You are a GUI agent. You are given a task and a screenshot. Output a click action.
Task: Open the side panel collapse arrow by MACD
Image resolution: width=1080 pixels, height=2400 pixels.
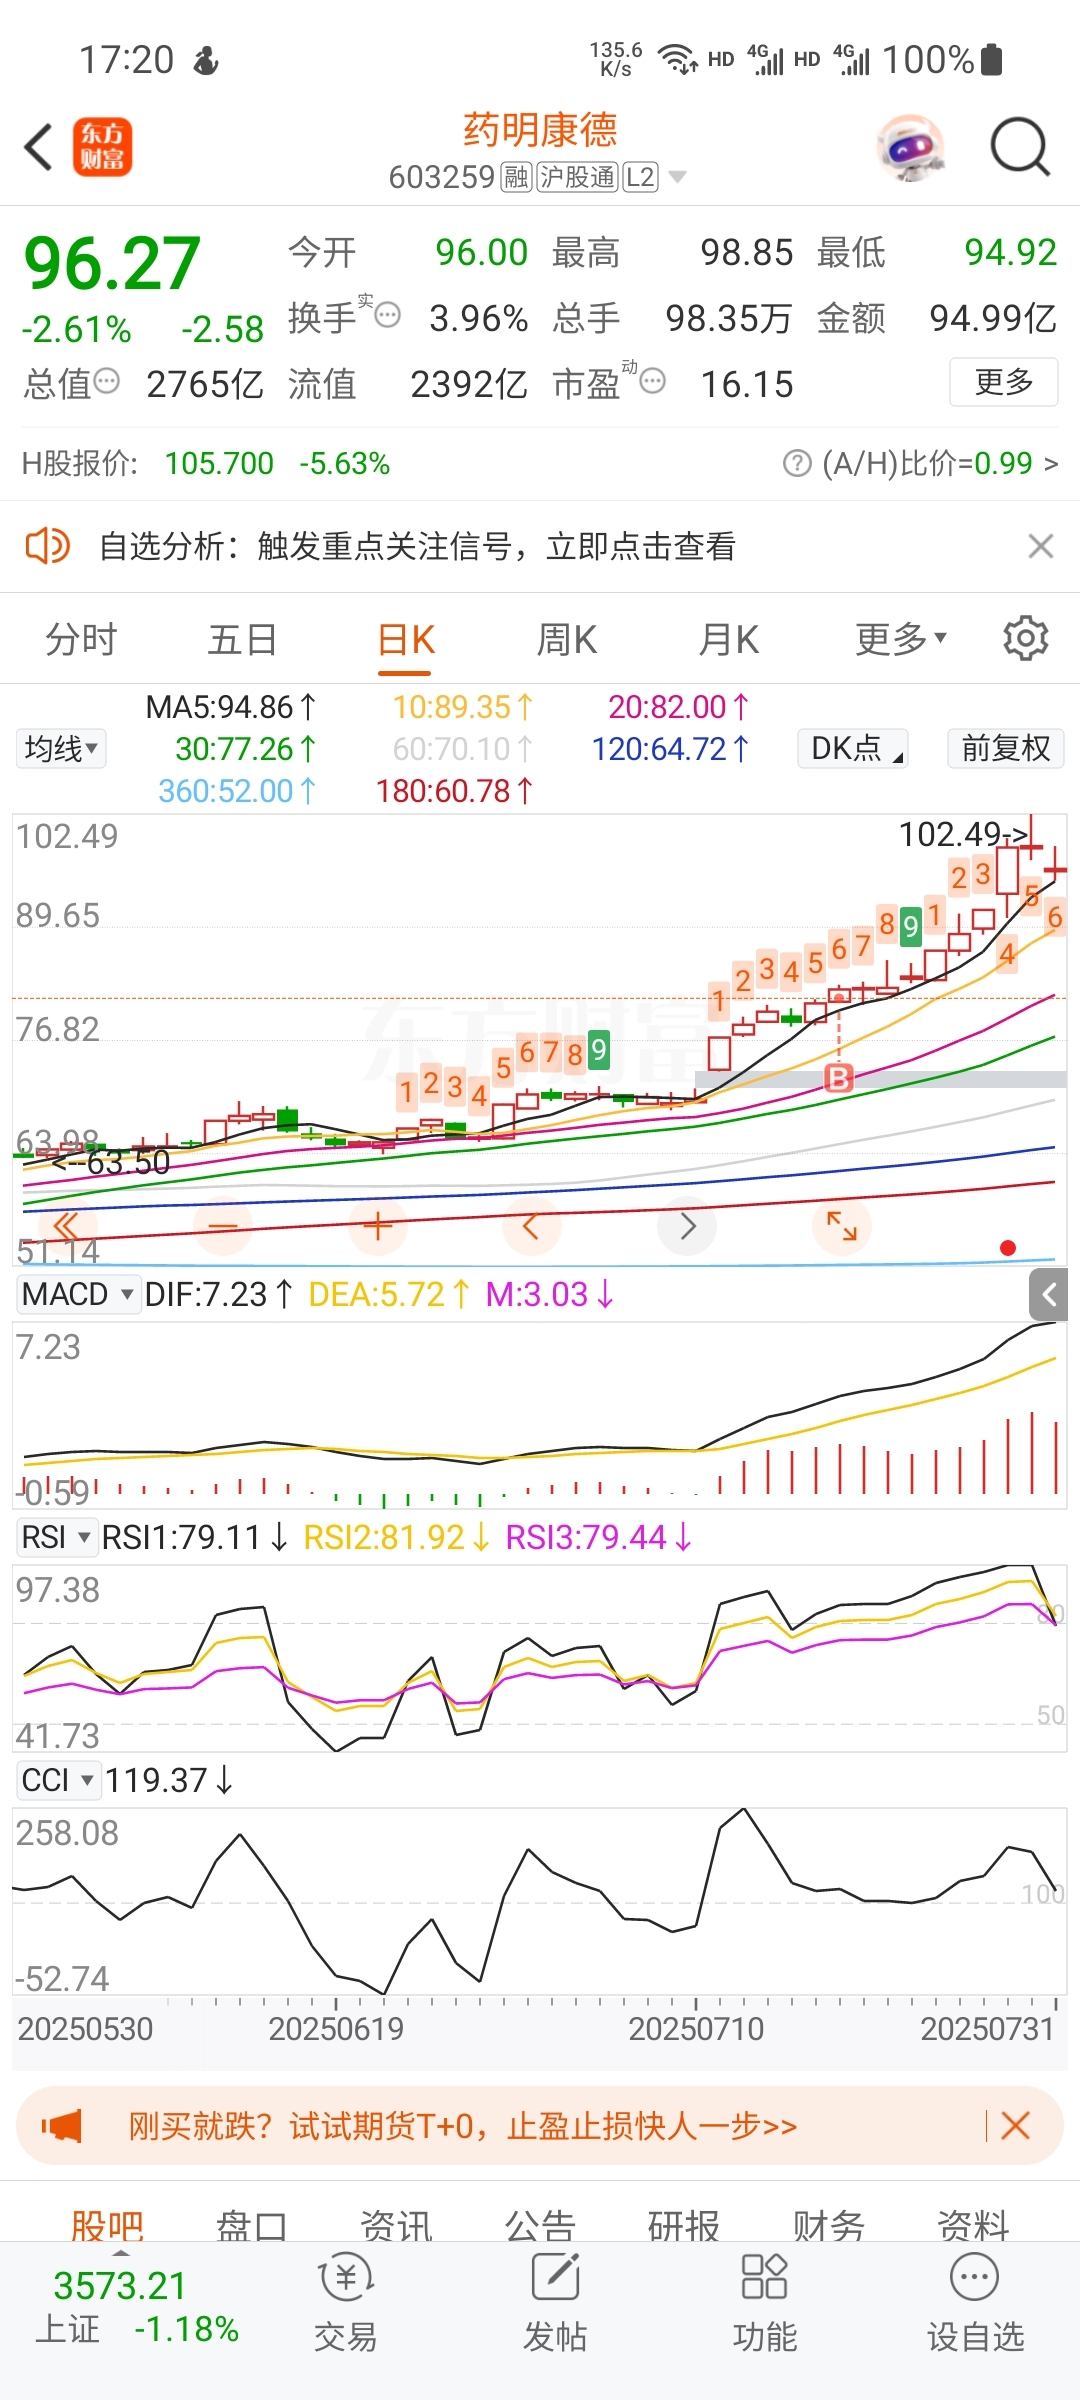pyautogui.click(x=1049, y=1295)
